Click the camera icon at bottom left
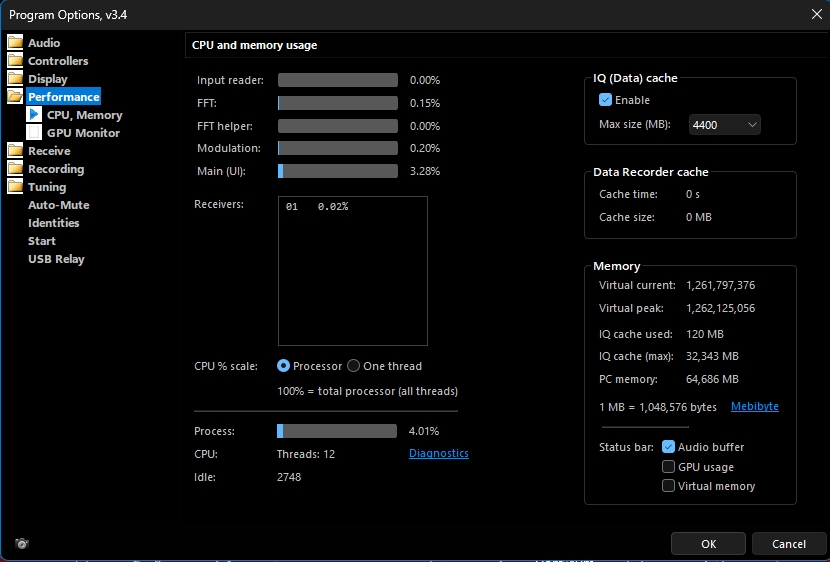Screen dimensions: 830x562 click(22, 543)
